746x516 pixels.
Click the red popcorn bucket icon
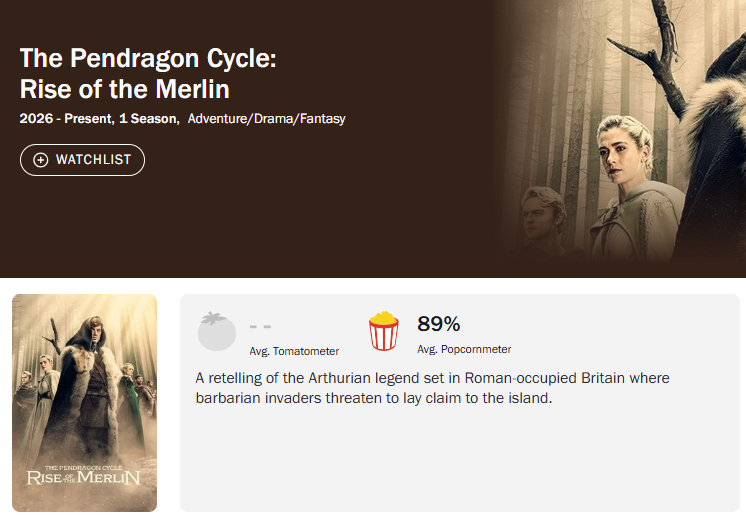coord(384,331)
